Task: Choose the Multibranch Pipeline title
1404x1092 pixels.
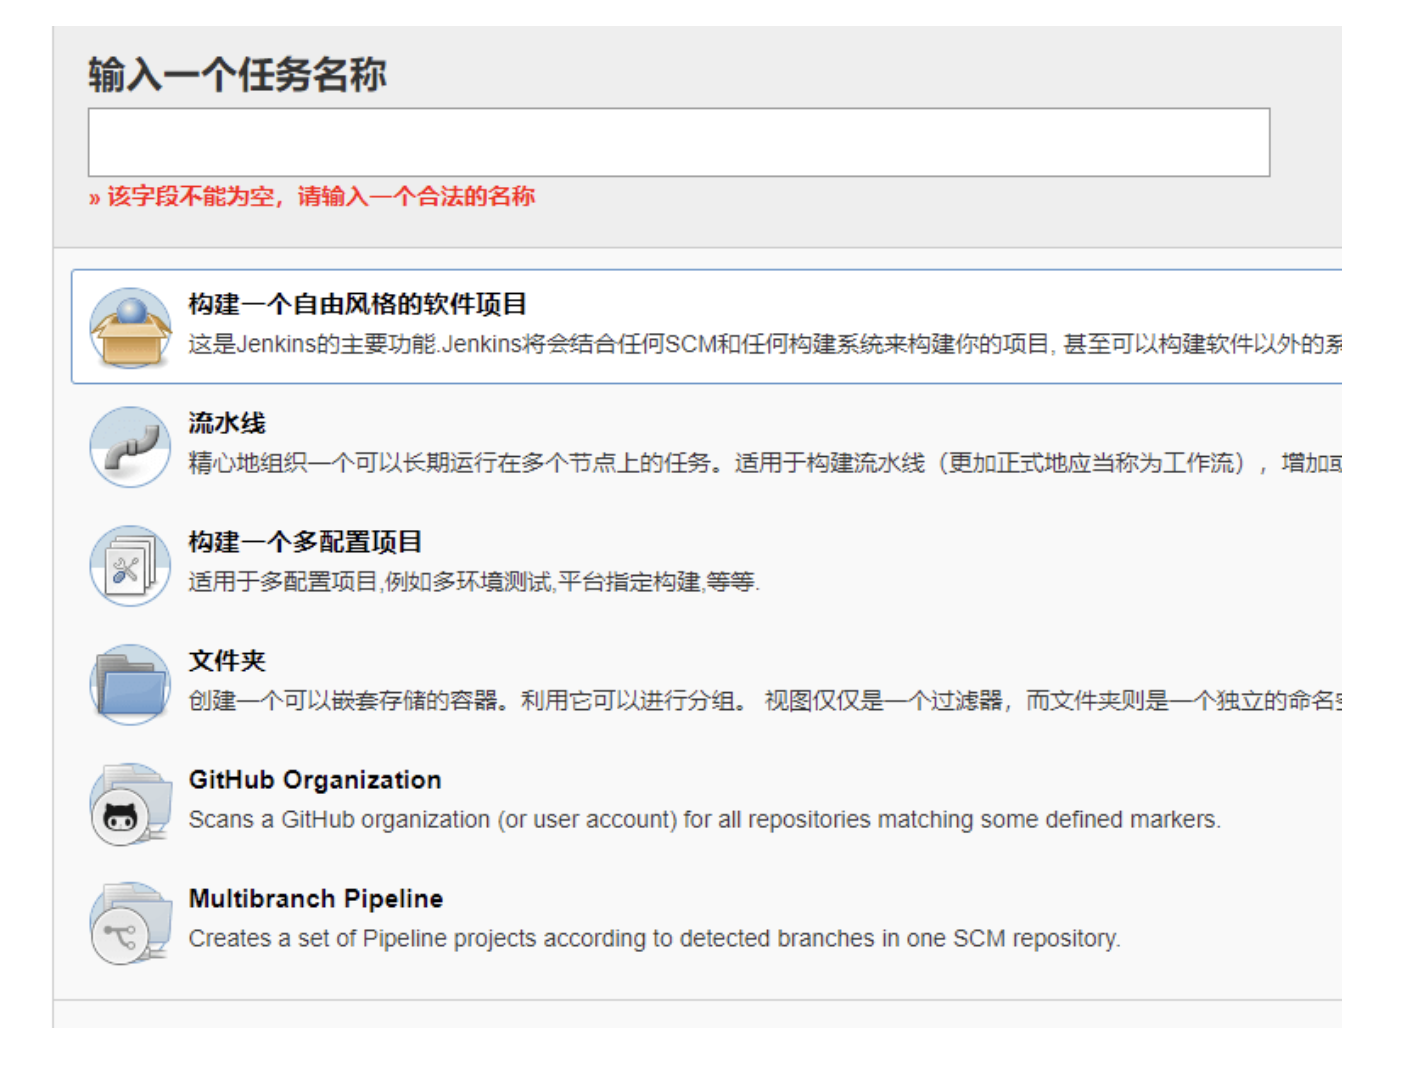Action: pyautogui.click(x=316, y=899)
